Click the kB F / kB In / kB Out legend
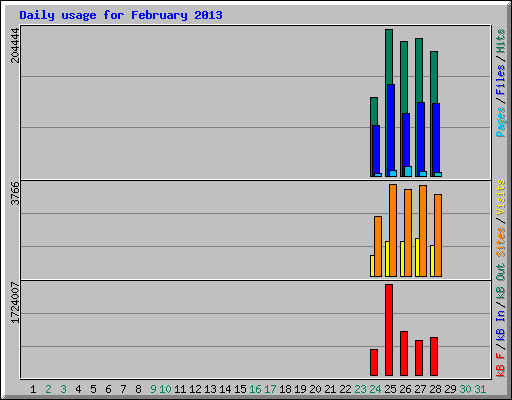Screen dimensions: 512x400 500,320
